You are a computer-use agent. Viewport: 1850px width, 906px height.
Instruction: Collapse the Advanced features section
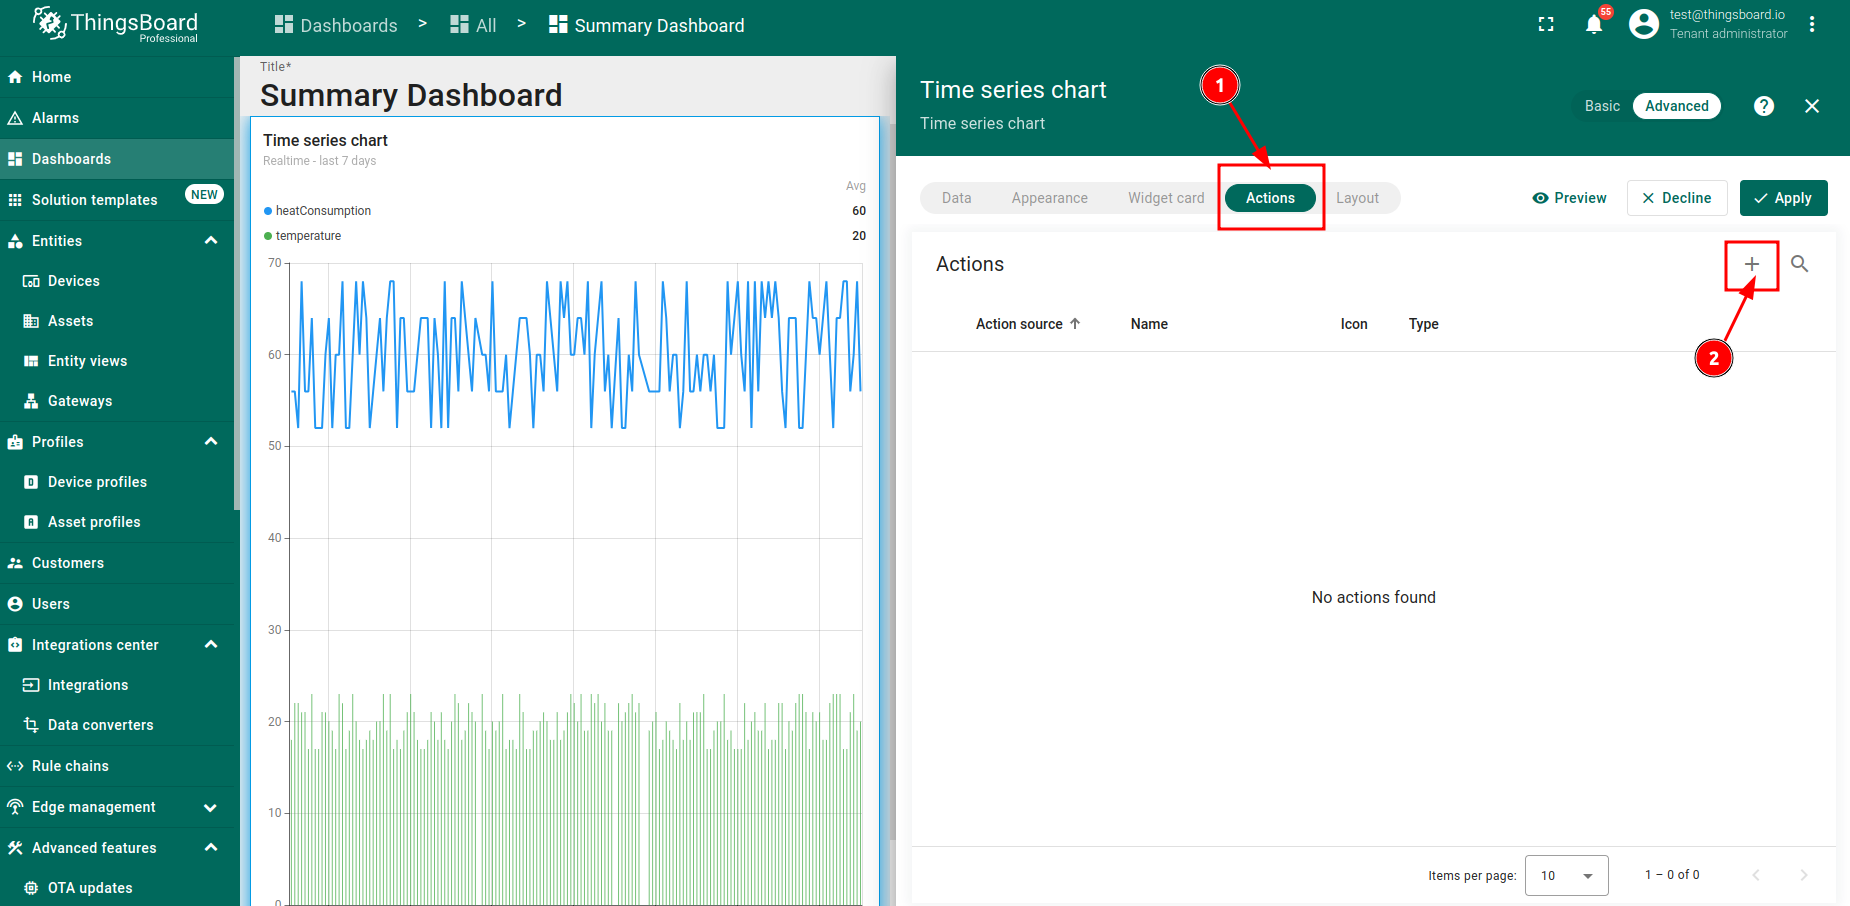click(x=211, y=848)
